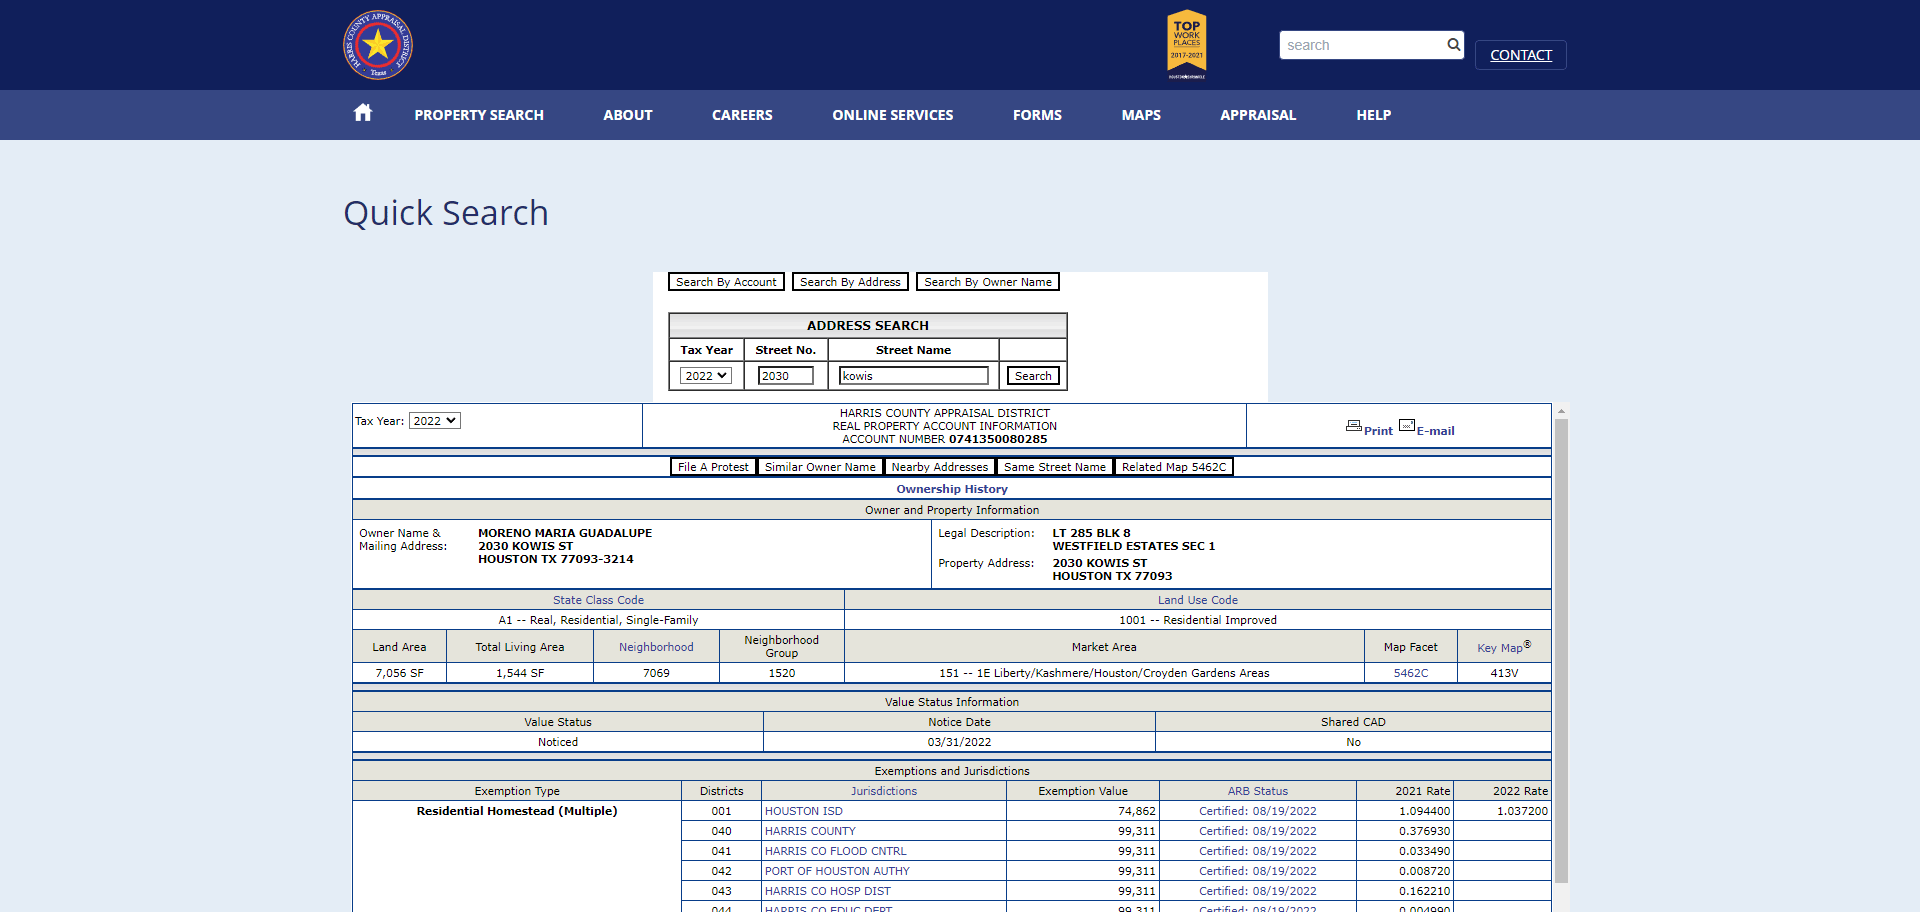The height and width of the screenshot is (912, 1920).
Task: Click the E-mail envelope icon
Action: click(x=1407, y=426)
